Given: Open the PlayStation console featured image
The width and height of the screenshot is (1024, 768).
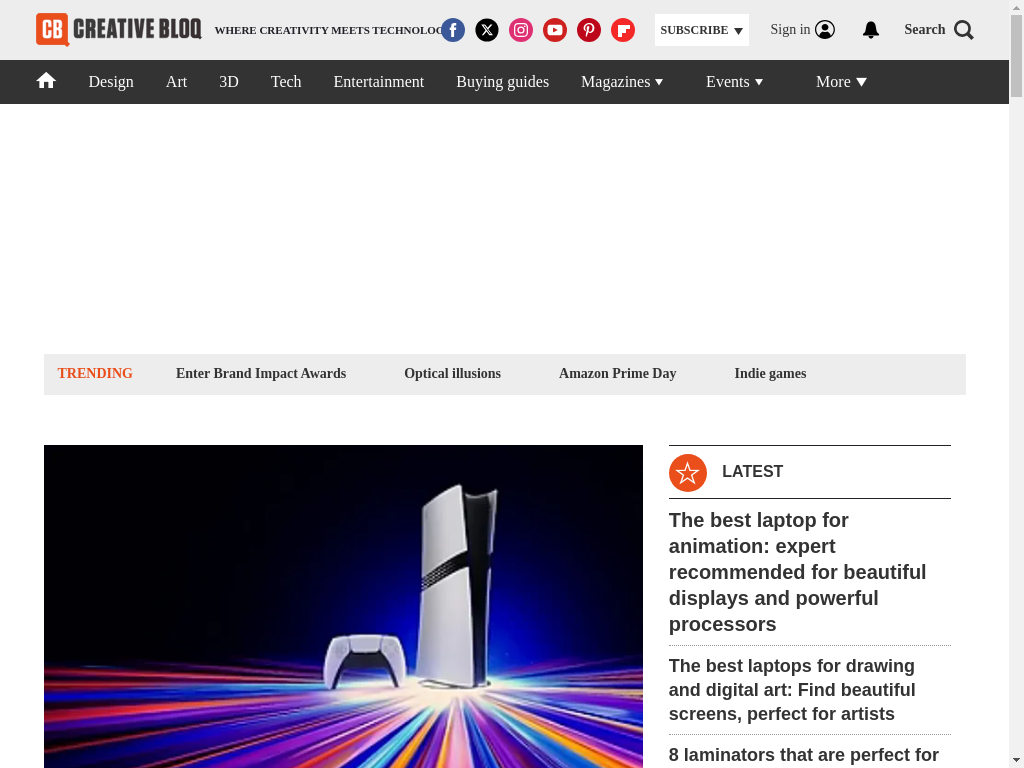Looking at the screenshot, I should click(344, 607).
